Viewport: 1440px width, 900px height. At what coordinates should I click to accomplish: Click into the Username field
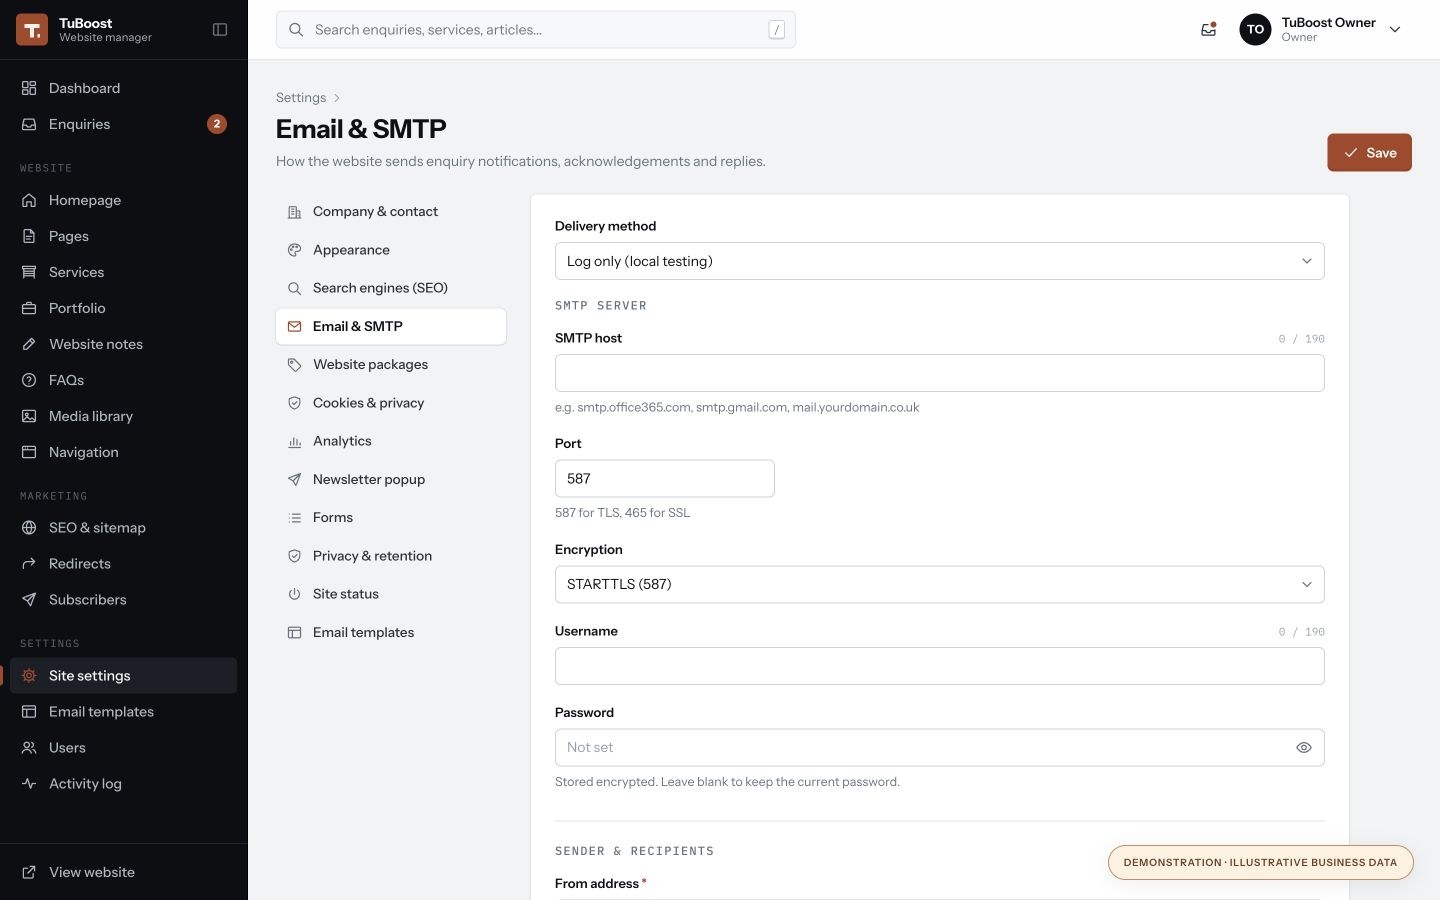click(939, 666)
